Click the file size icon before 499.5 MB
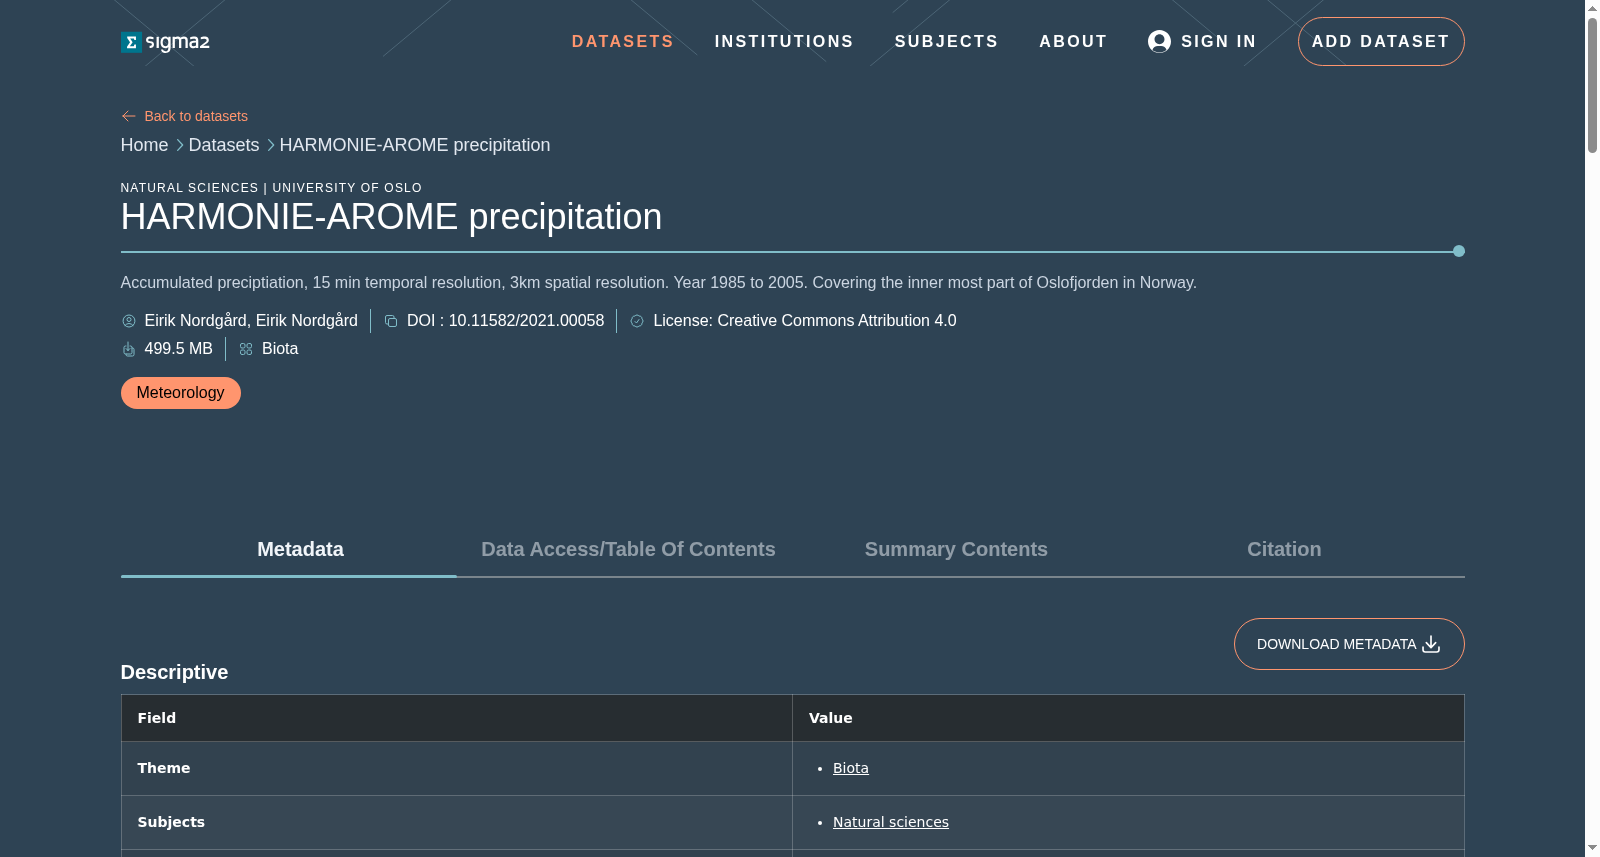1600x857 pixels. [x=129, y=349]
